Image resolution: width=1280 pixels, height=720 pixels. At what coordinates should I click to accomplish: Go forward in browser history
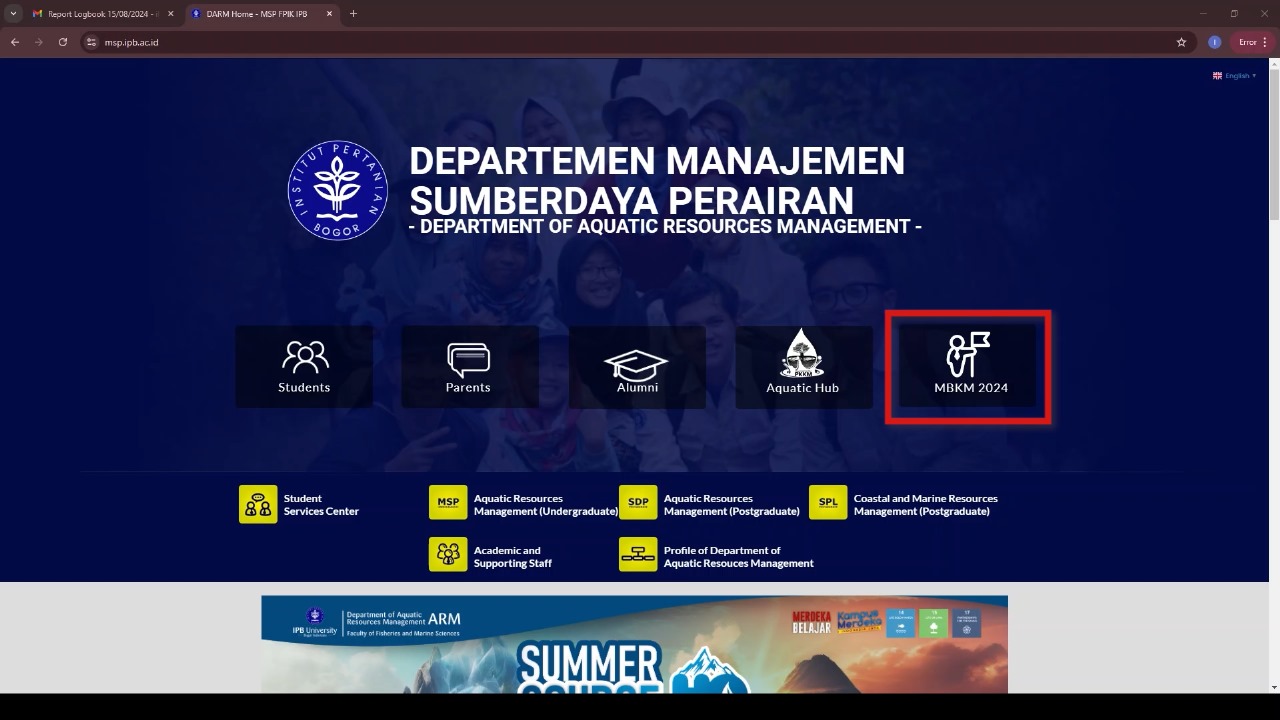[39, 42]
